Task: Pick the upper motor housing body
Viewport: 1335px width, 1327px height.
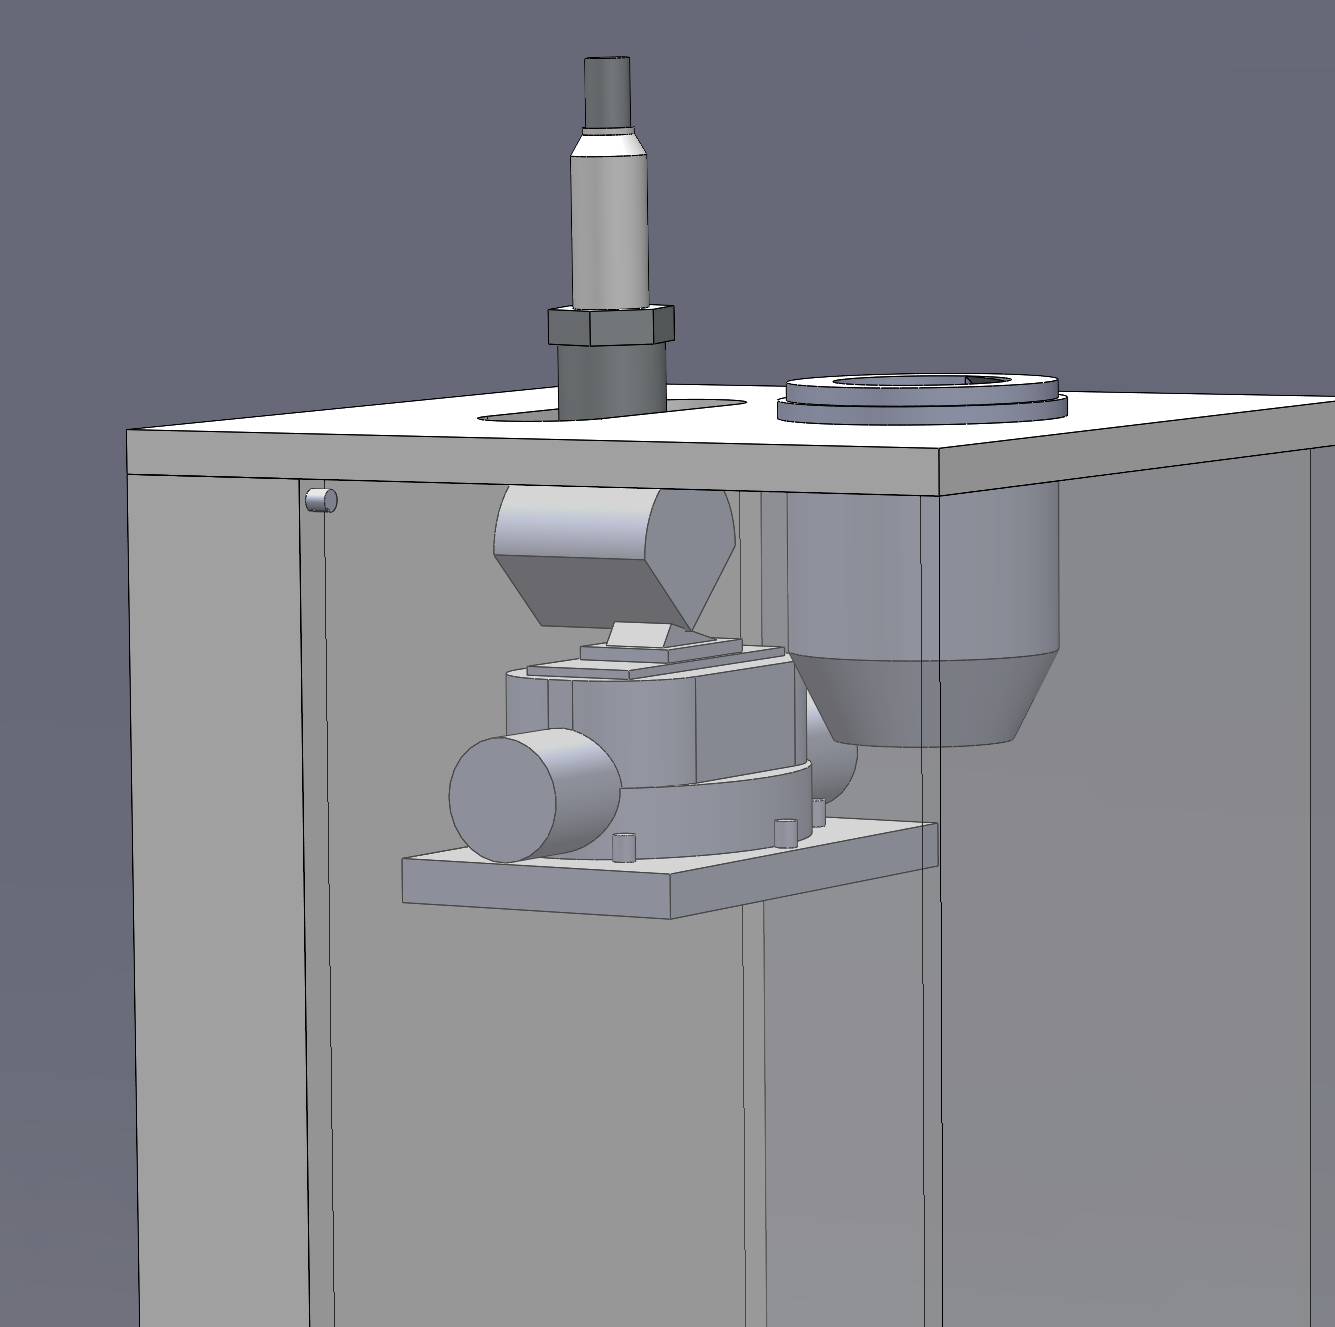Action: click(x=640, y=725)
